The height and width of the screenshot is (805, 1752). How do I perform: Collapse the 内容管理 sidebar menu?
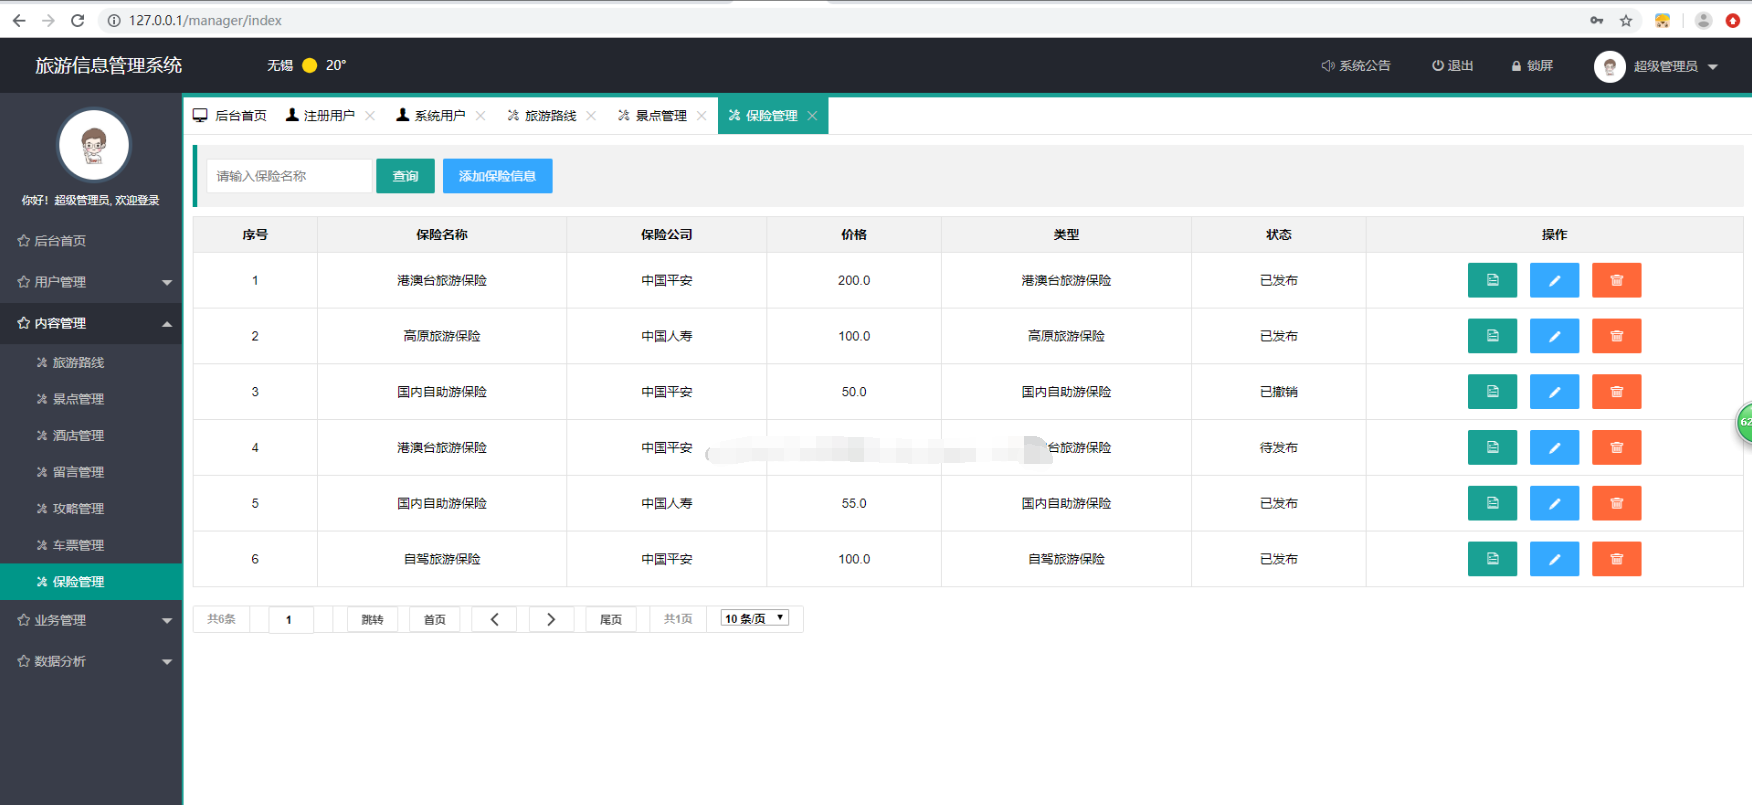(91, 323)
